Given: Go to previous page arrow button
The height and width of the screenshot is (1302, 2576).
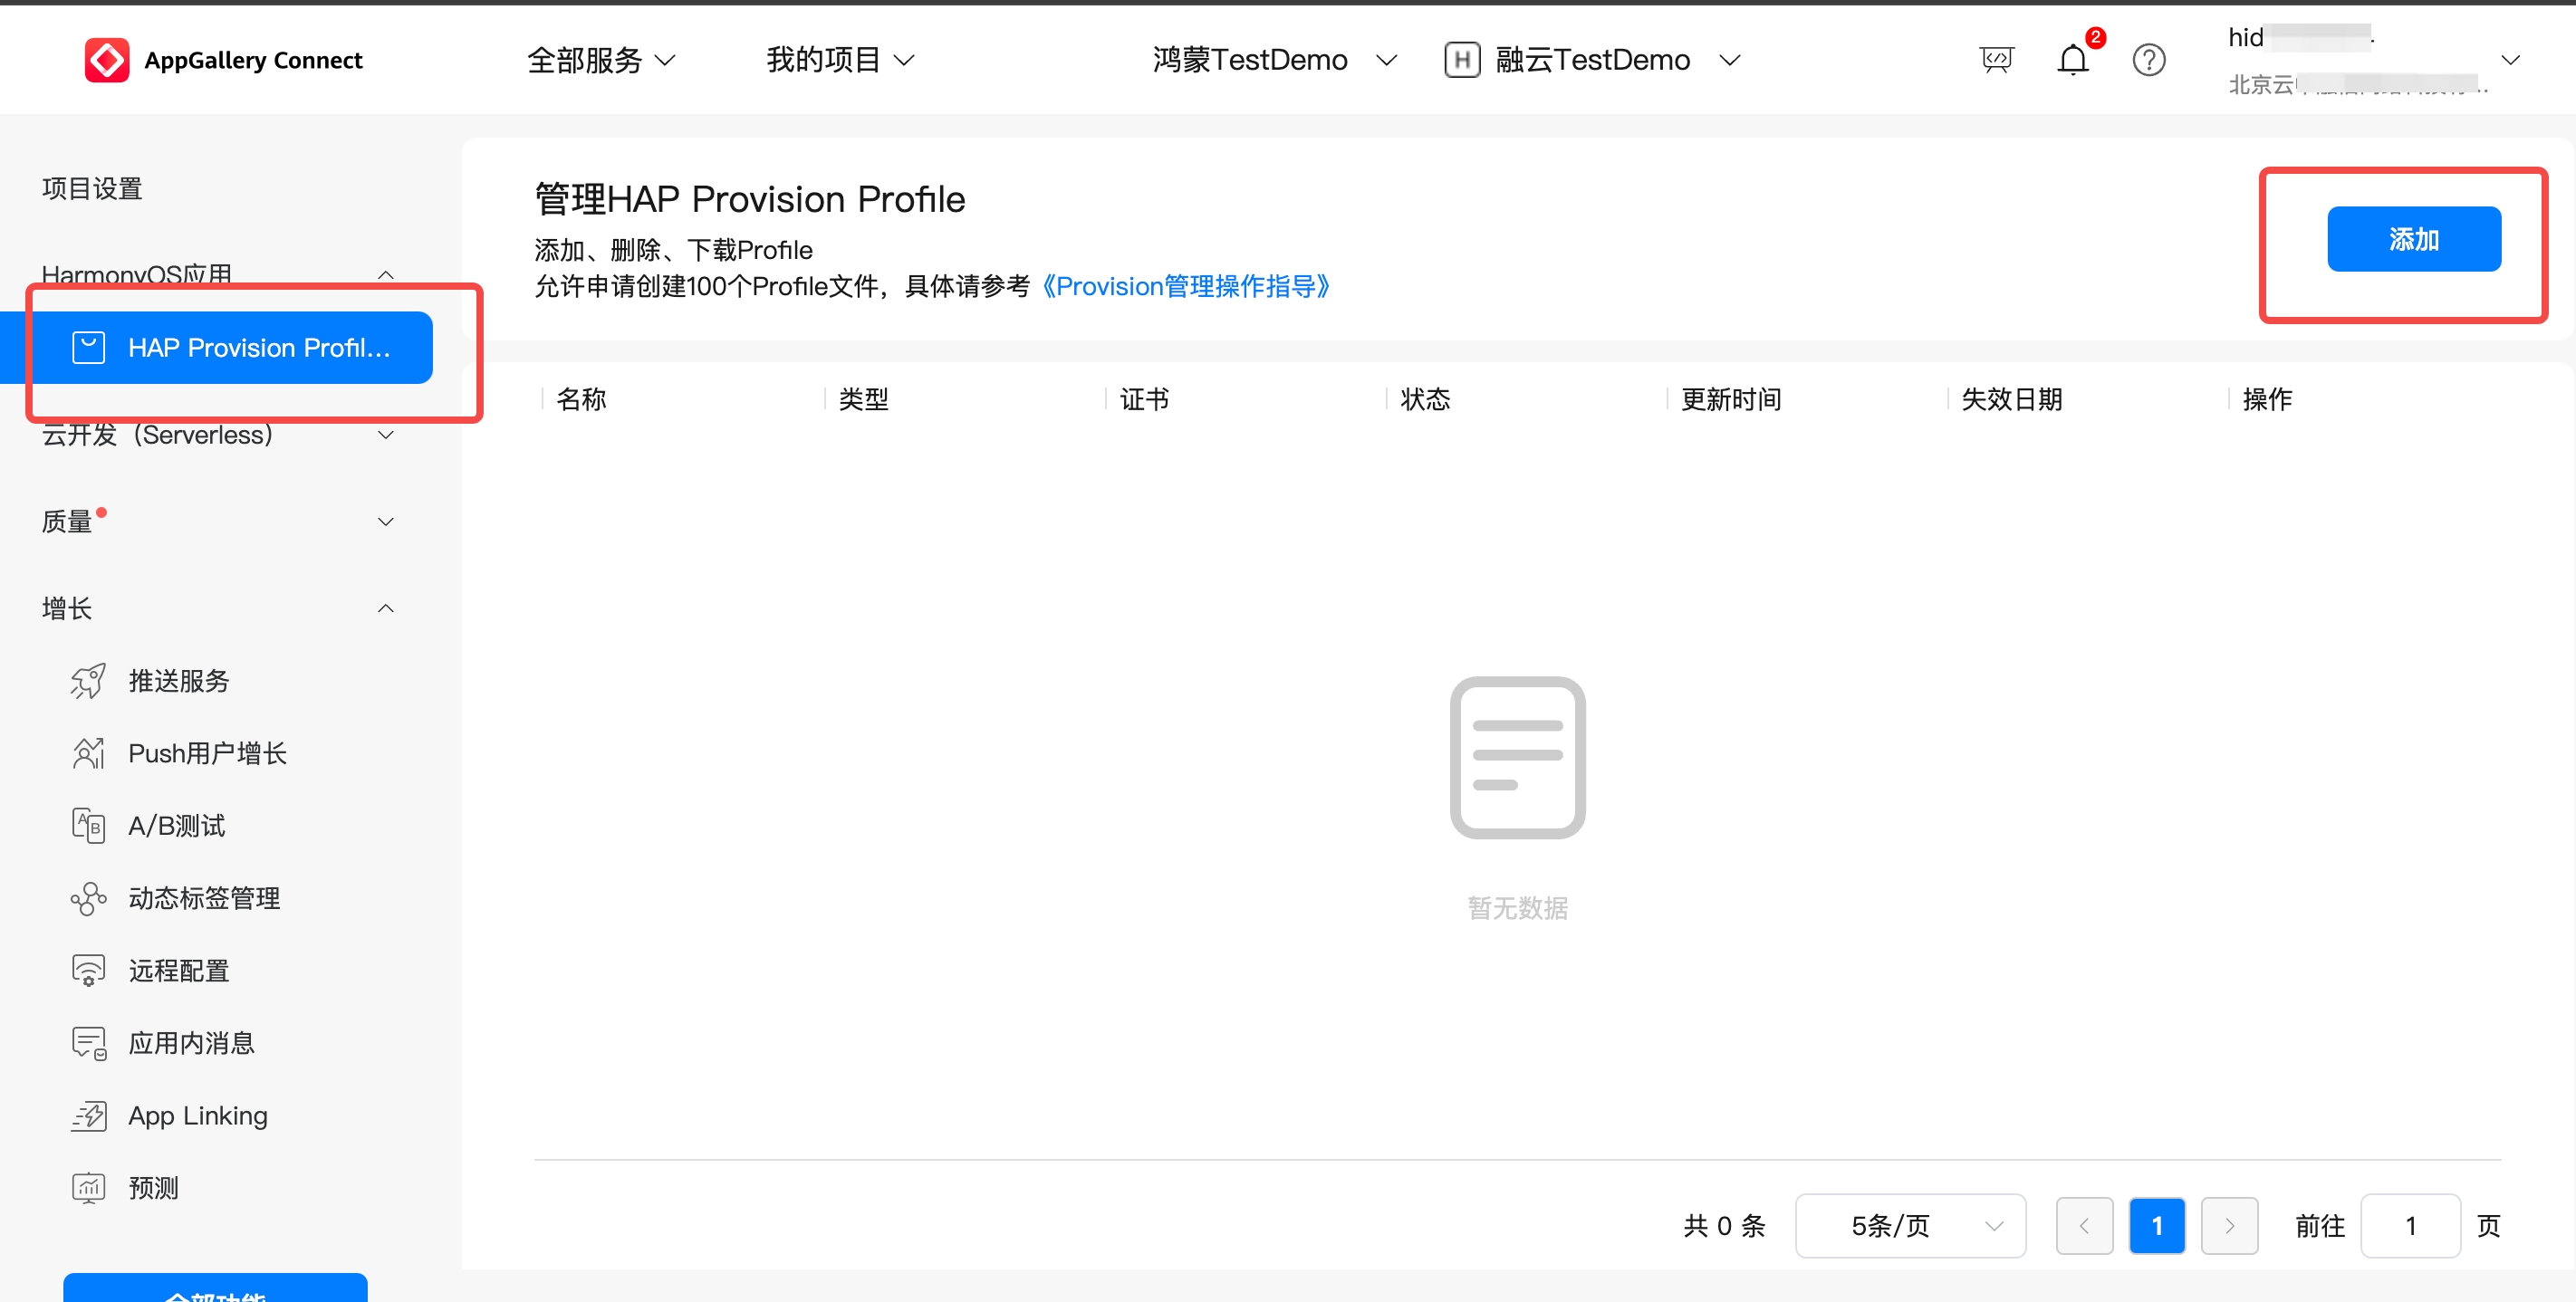Looking at the screenshot, I should click(2084, 1225).
